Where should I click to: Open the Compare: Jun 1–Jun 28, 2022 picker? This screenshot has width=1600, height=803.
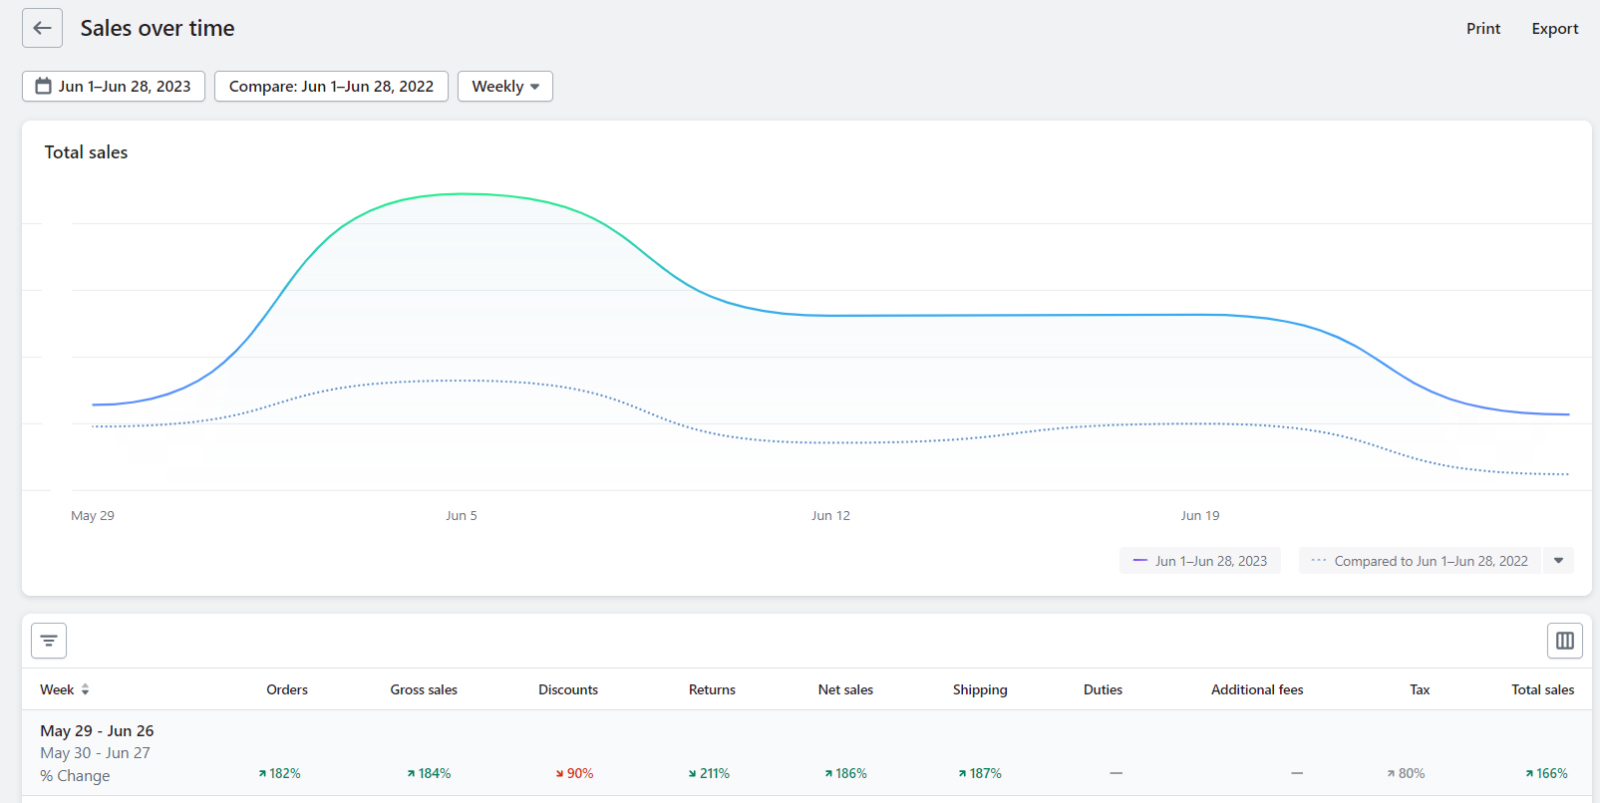331,86
